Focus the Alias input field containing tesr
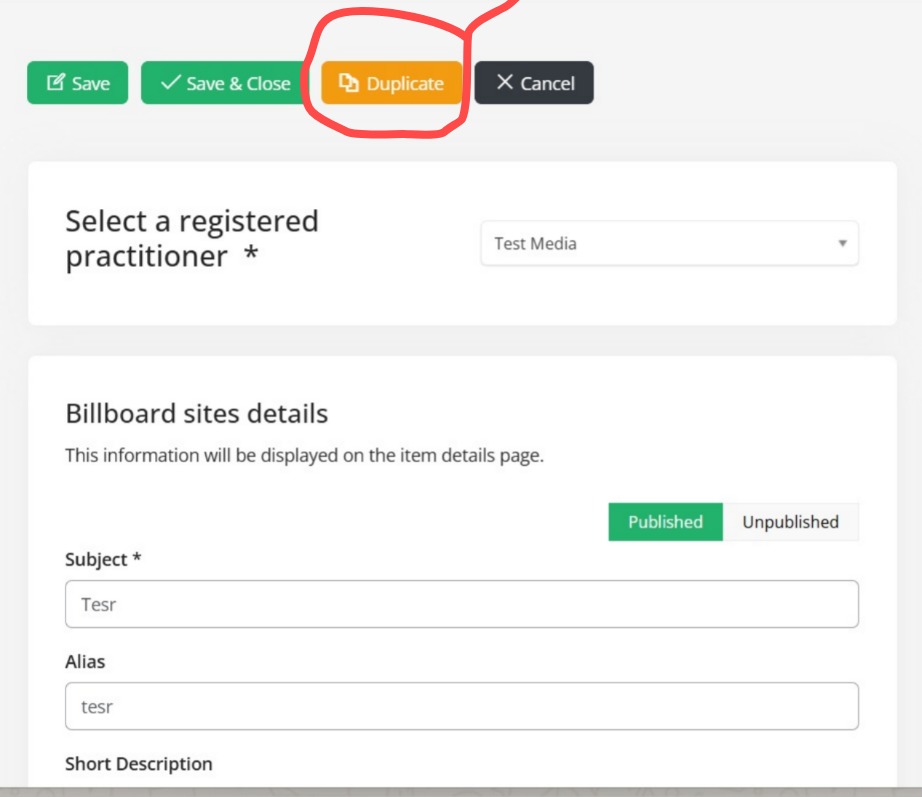The height and width of the screenshot is (797, 922). click(x=461, y=706)
